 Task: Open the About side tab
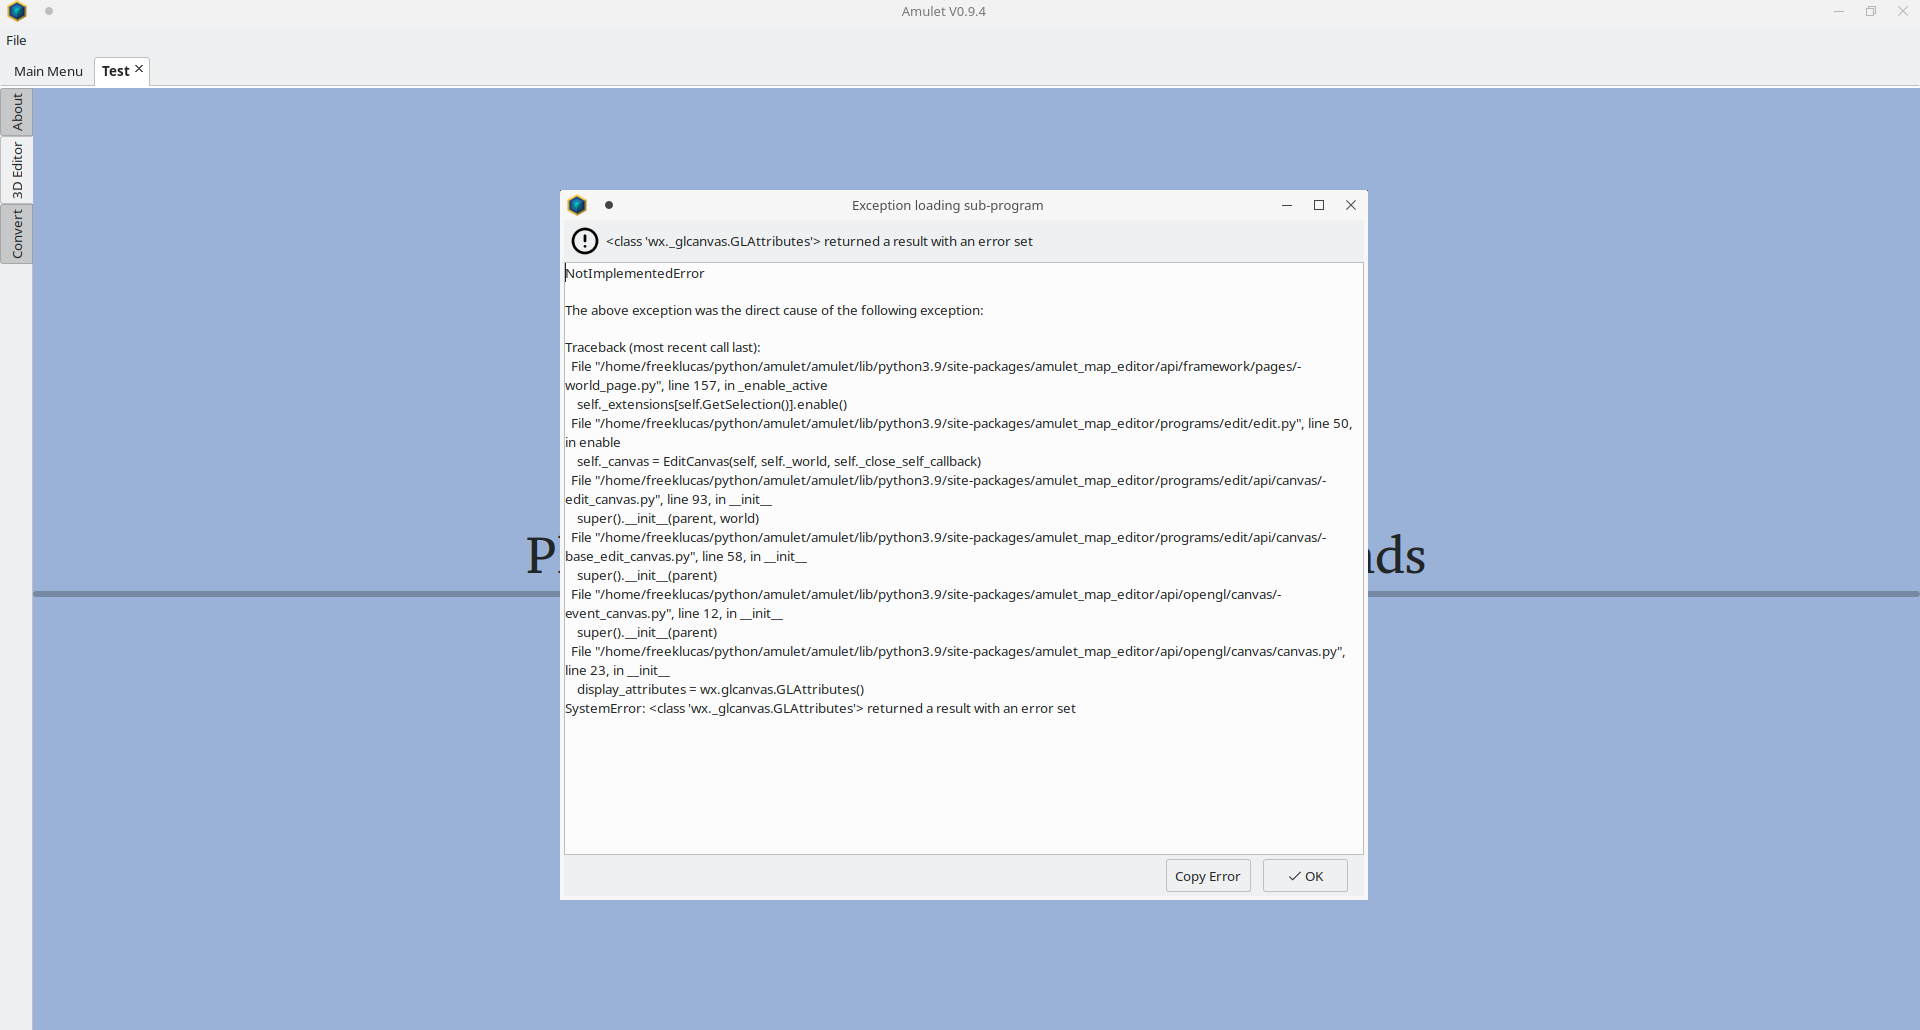coord(17,112)
